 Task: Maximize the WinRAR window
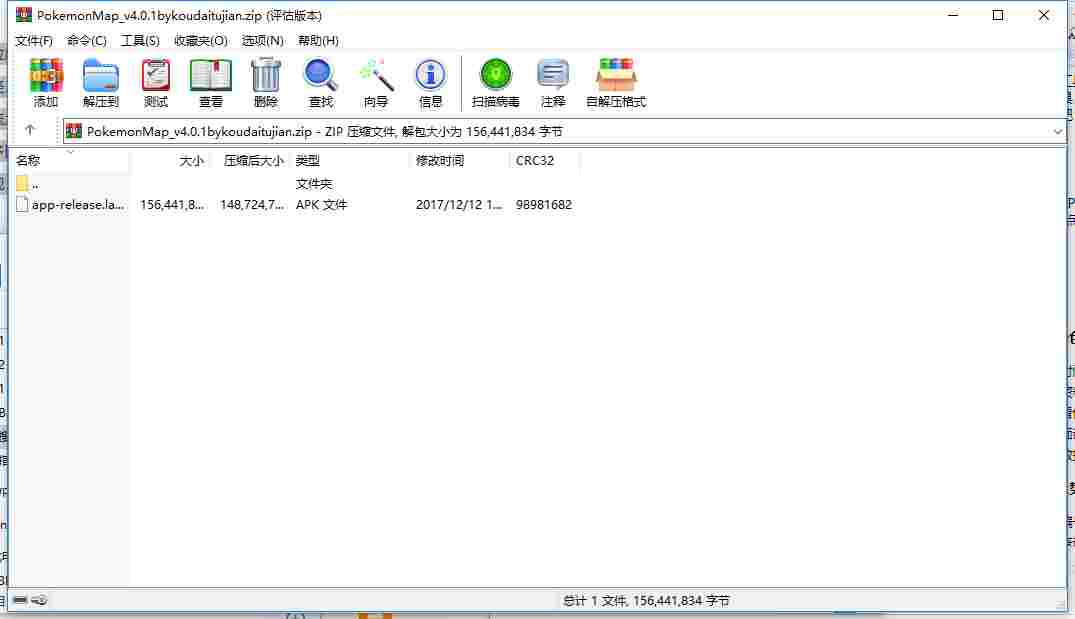[x=998, y=15]
